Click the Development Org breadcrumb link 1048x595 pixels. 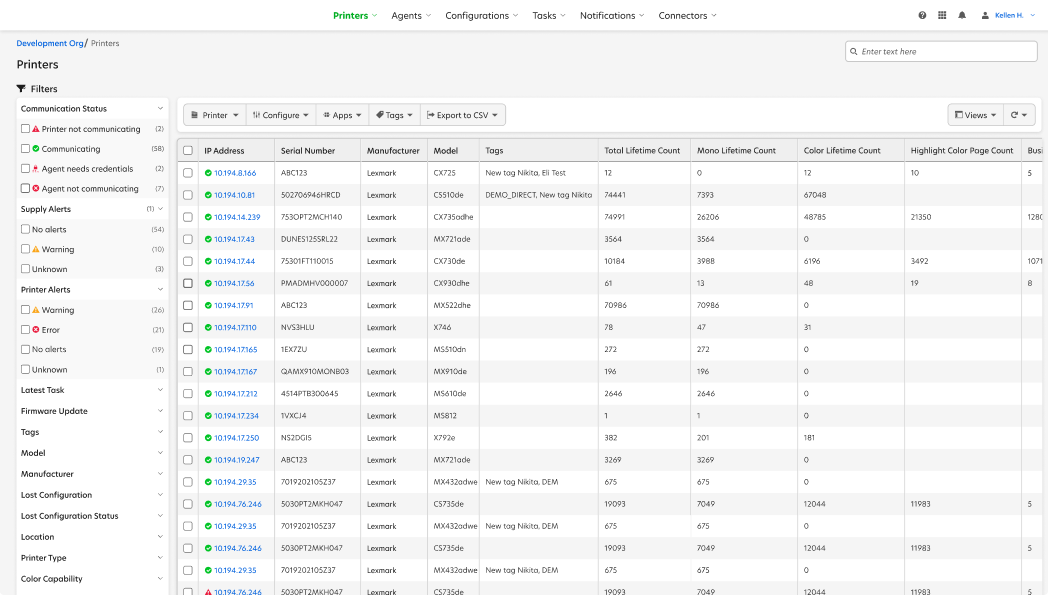[50, 43]
